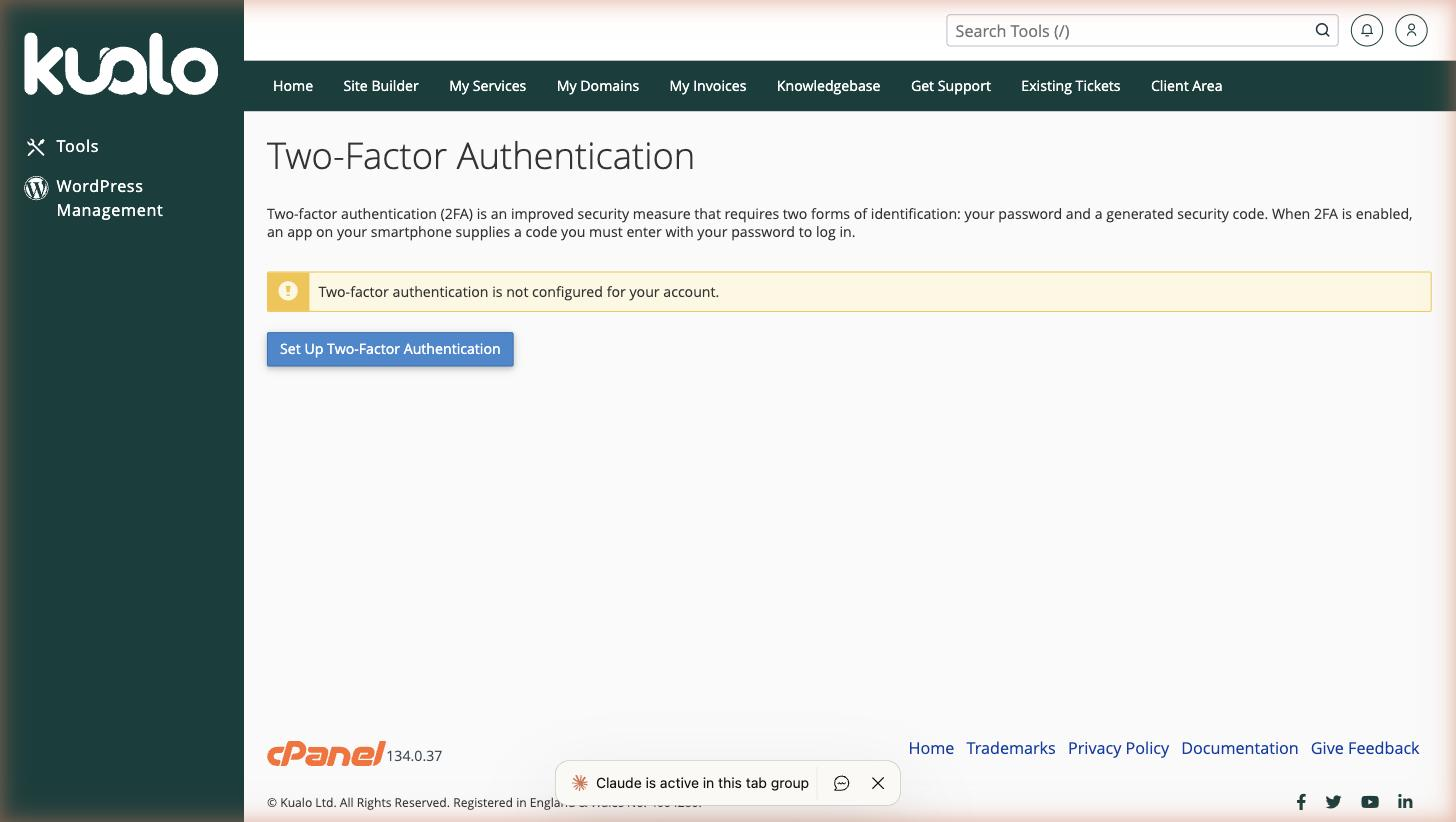Image resolution: width=1456 pixels, height=822 pixels.
Task: Open Kualo's Facebook page icon
Action: click(1301, 802)
